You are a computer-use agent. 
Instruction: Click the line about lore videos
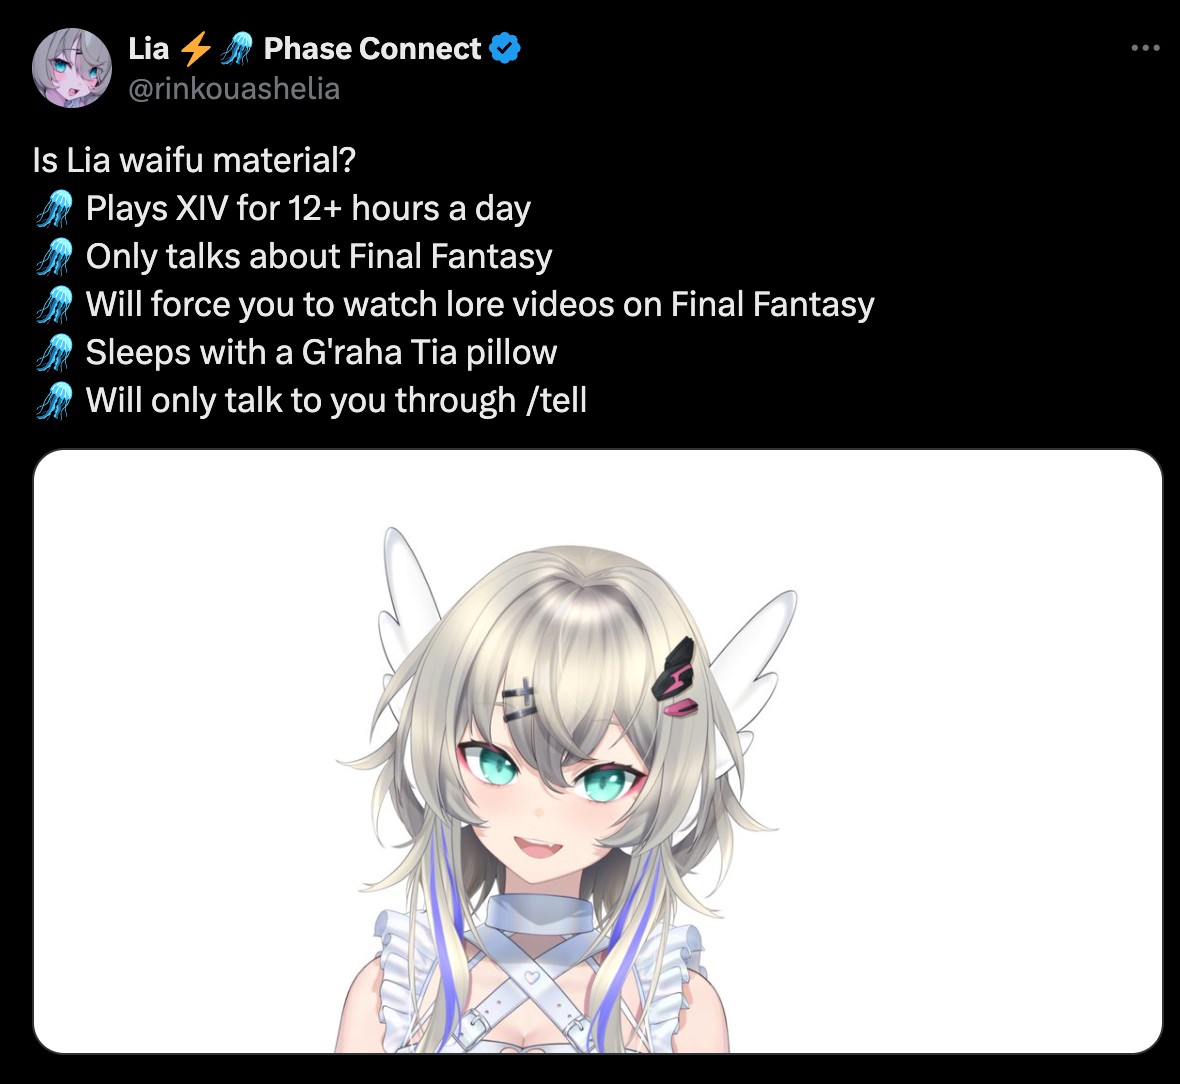coord(480,305)
